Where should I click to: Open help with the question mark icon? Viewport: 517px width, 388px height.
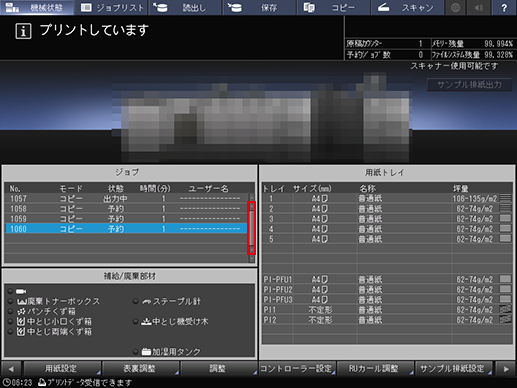click(504, 7)
